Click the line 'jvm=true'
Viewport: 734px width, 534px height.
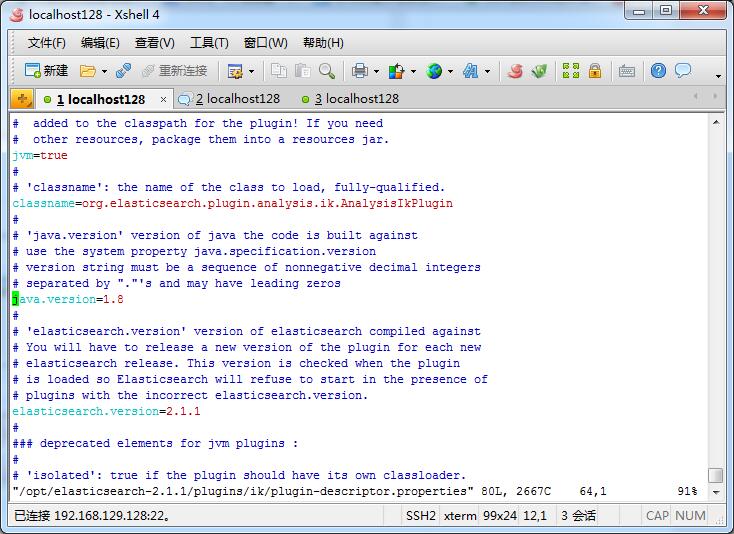tap(40, 155)
